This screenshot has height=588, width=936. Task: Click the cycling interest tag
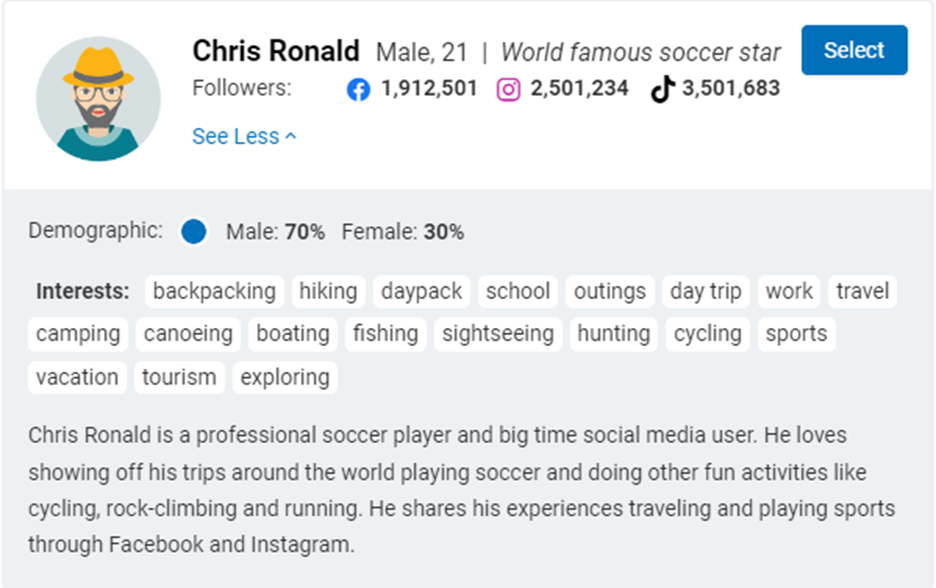point(707,334)
